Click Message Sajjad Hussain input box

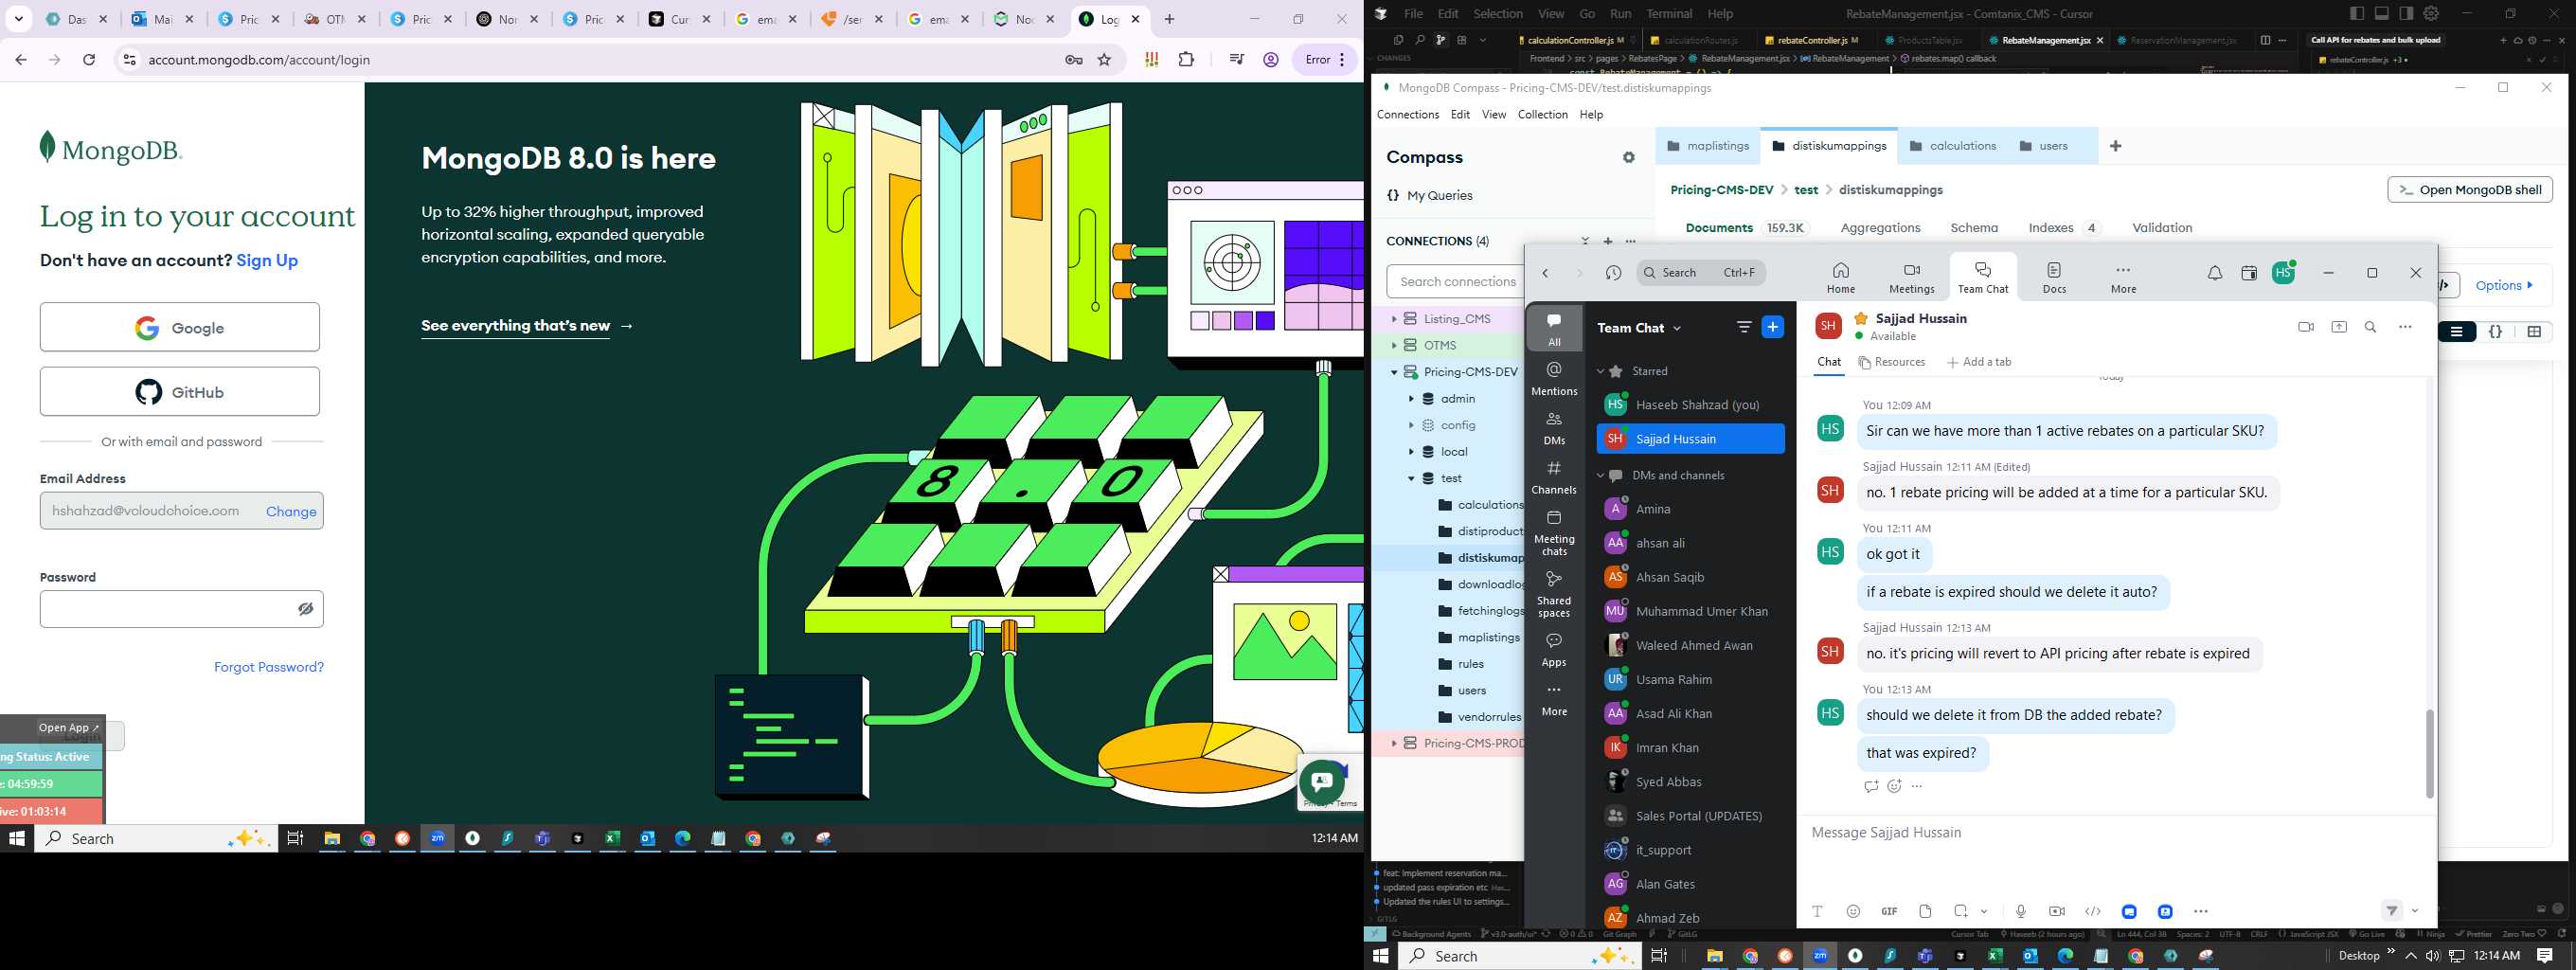click(x=2115, y=833)
